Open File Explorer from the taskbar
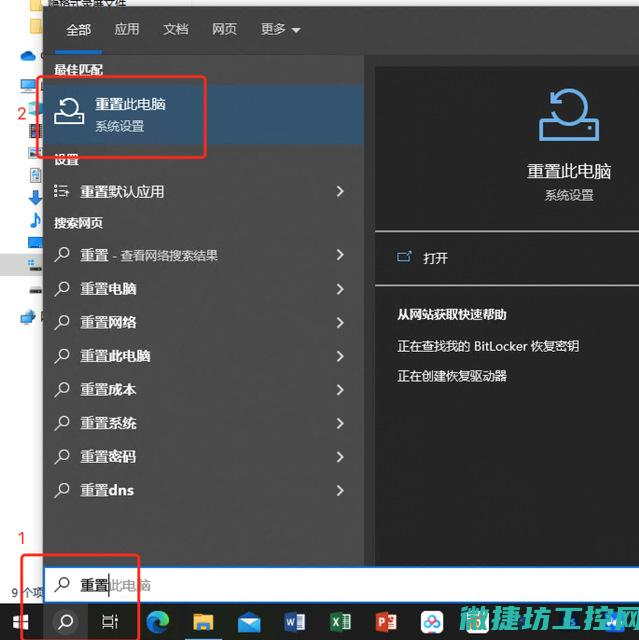The image size is (639, 640). (x=203, y=622)
